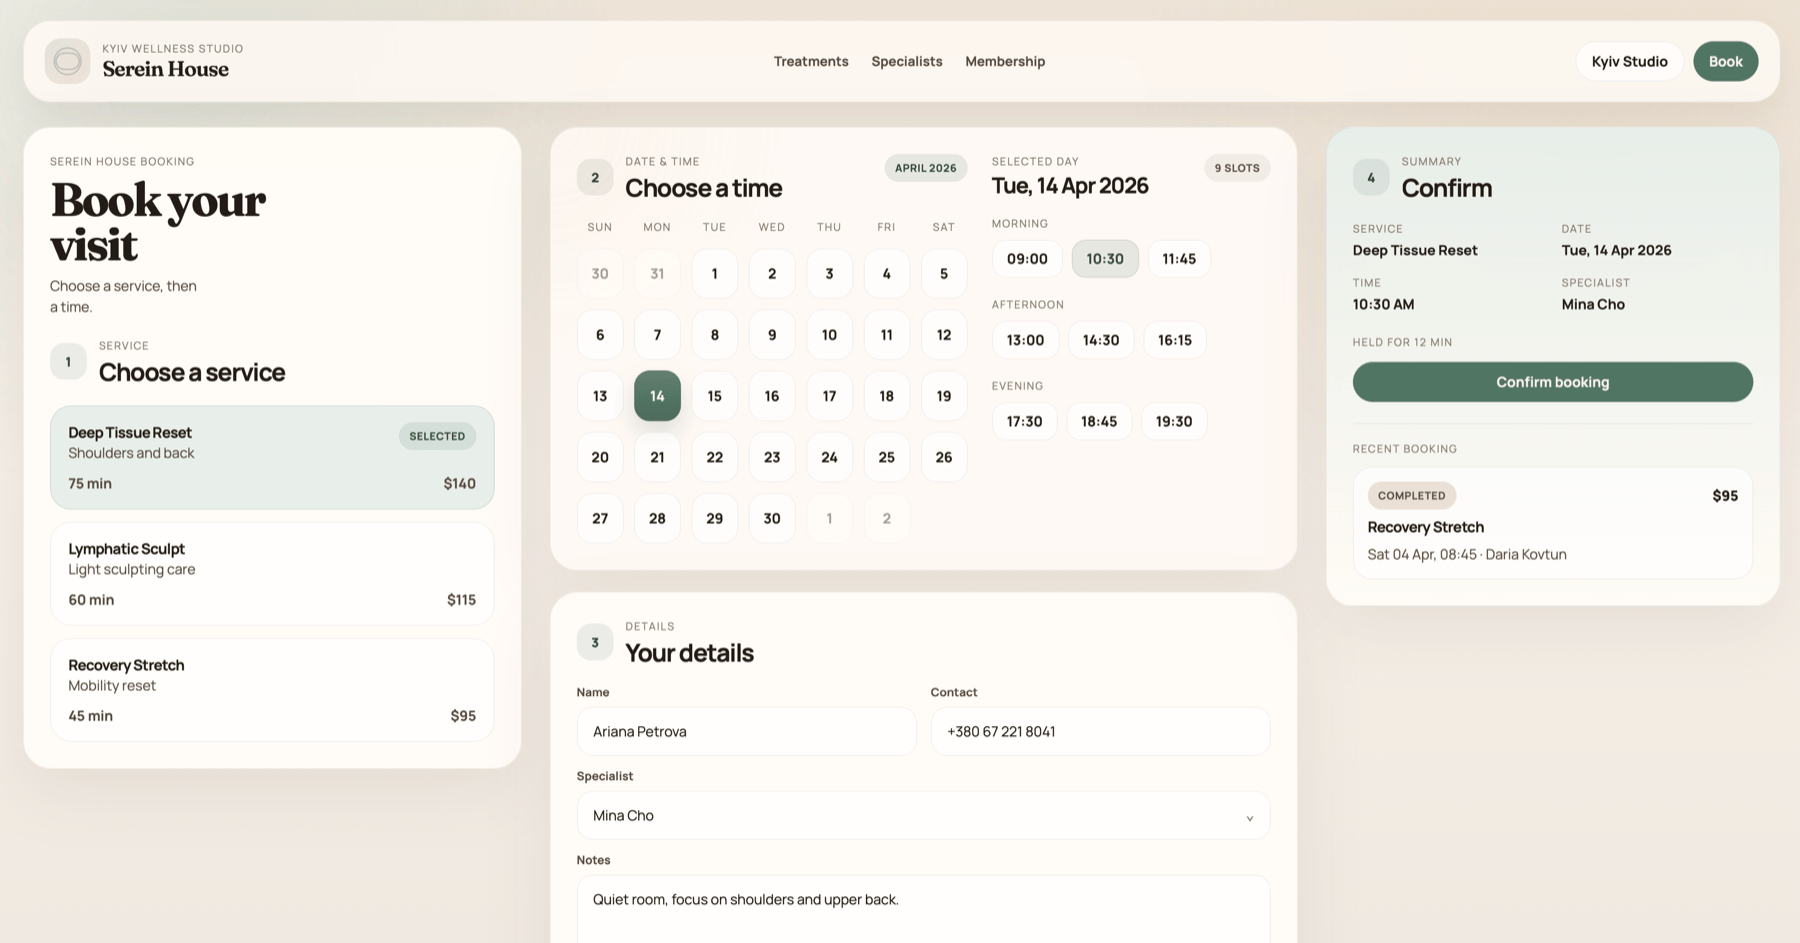This screenshot has height=943, width=1800.
Task: Select April 27 in the calendar
Action: (x=600, y=518)
